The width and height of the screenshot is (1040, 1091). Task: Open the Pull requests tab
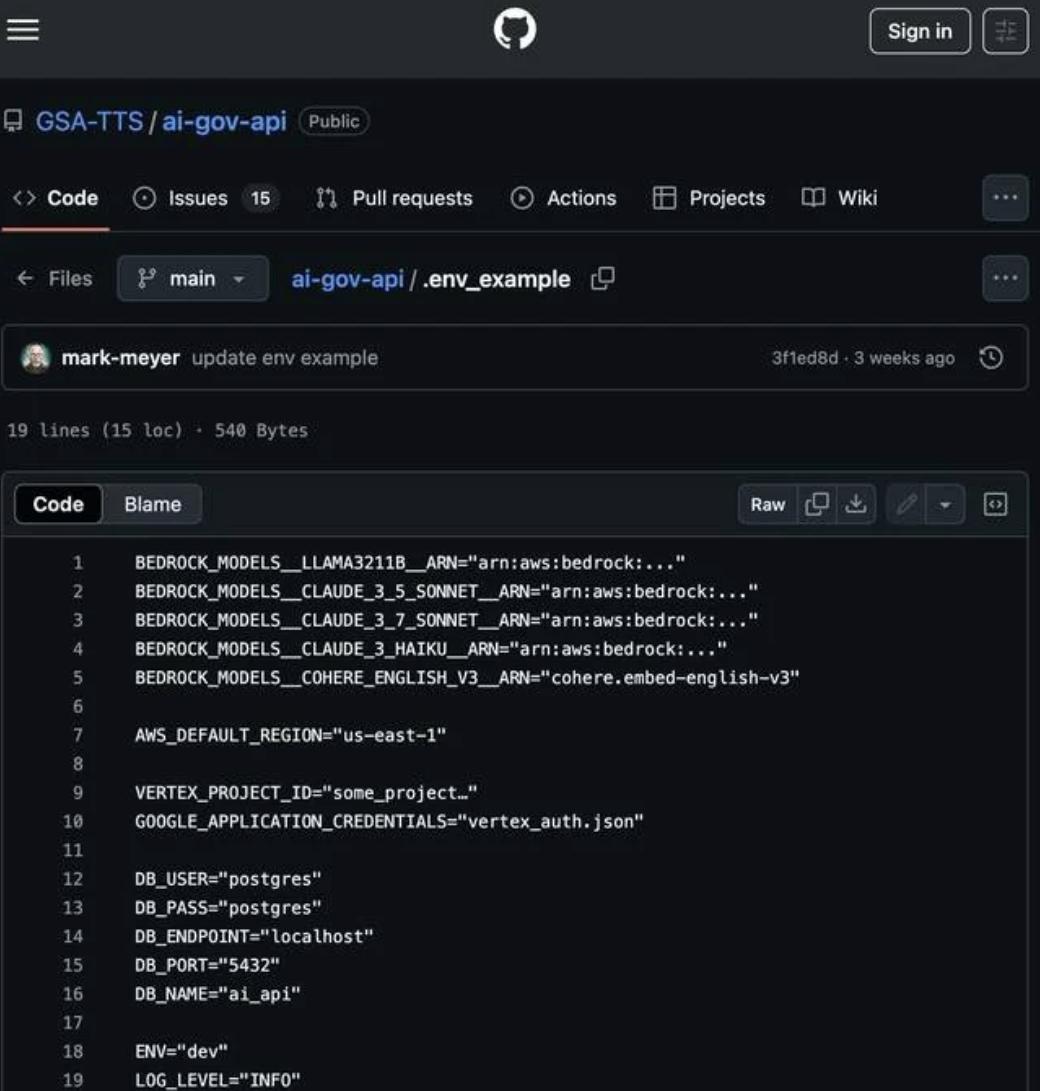tap(394, 198)
